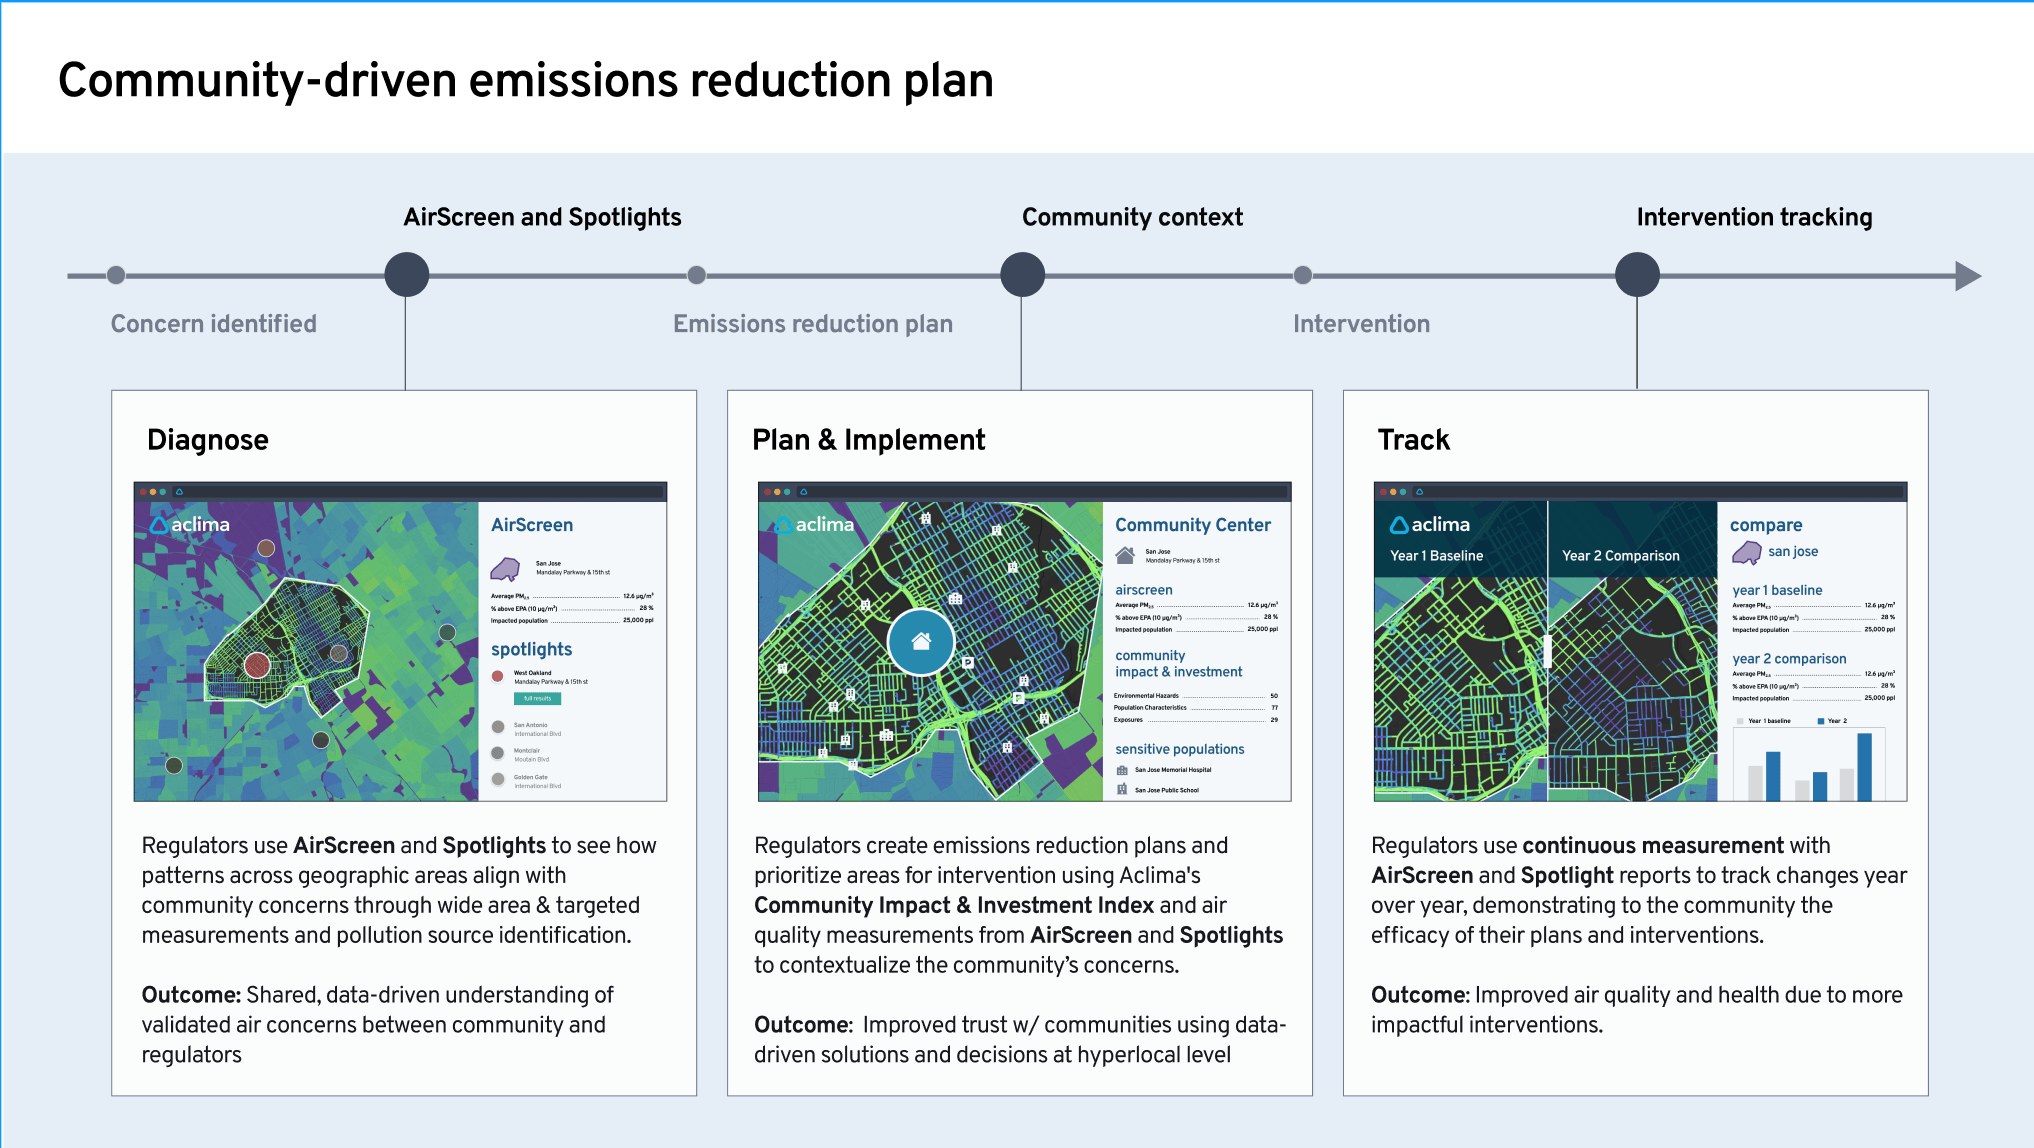Click the San Jose Memorial Hospital icon
Image resolution: width=2034 pixels, height=1148 pixels.
[1122, 770]
